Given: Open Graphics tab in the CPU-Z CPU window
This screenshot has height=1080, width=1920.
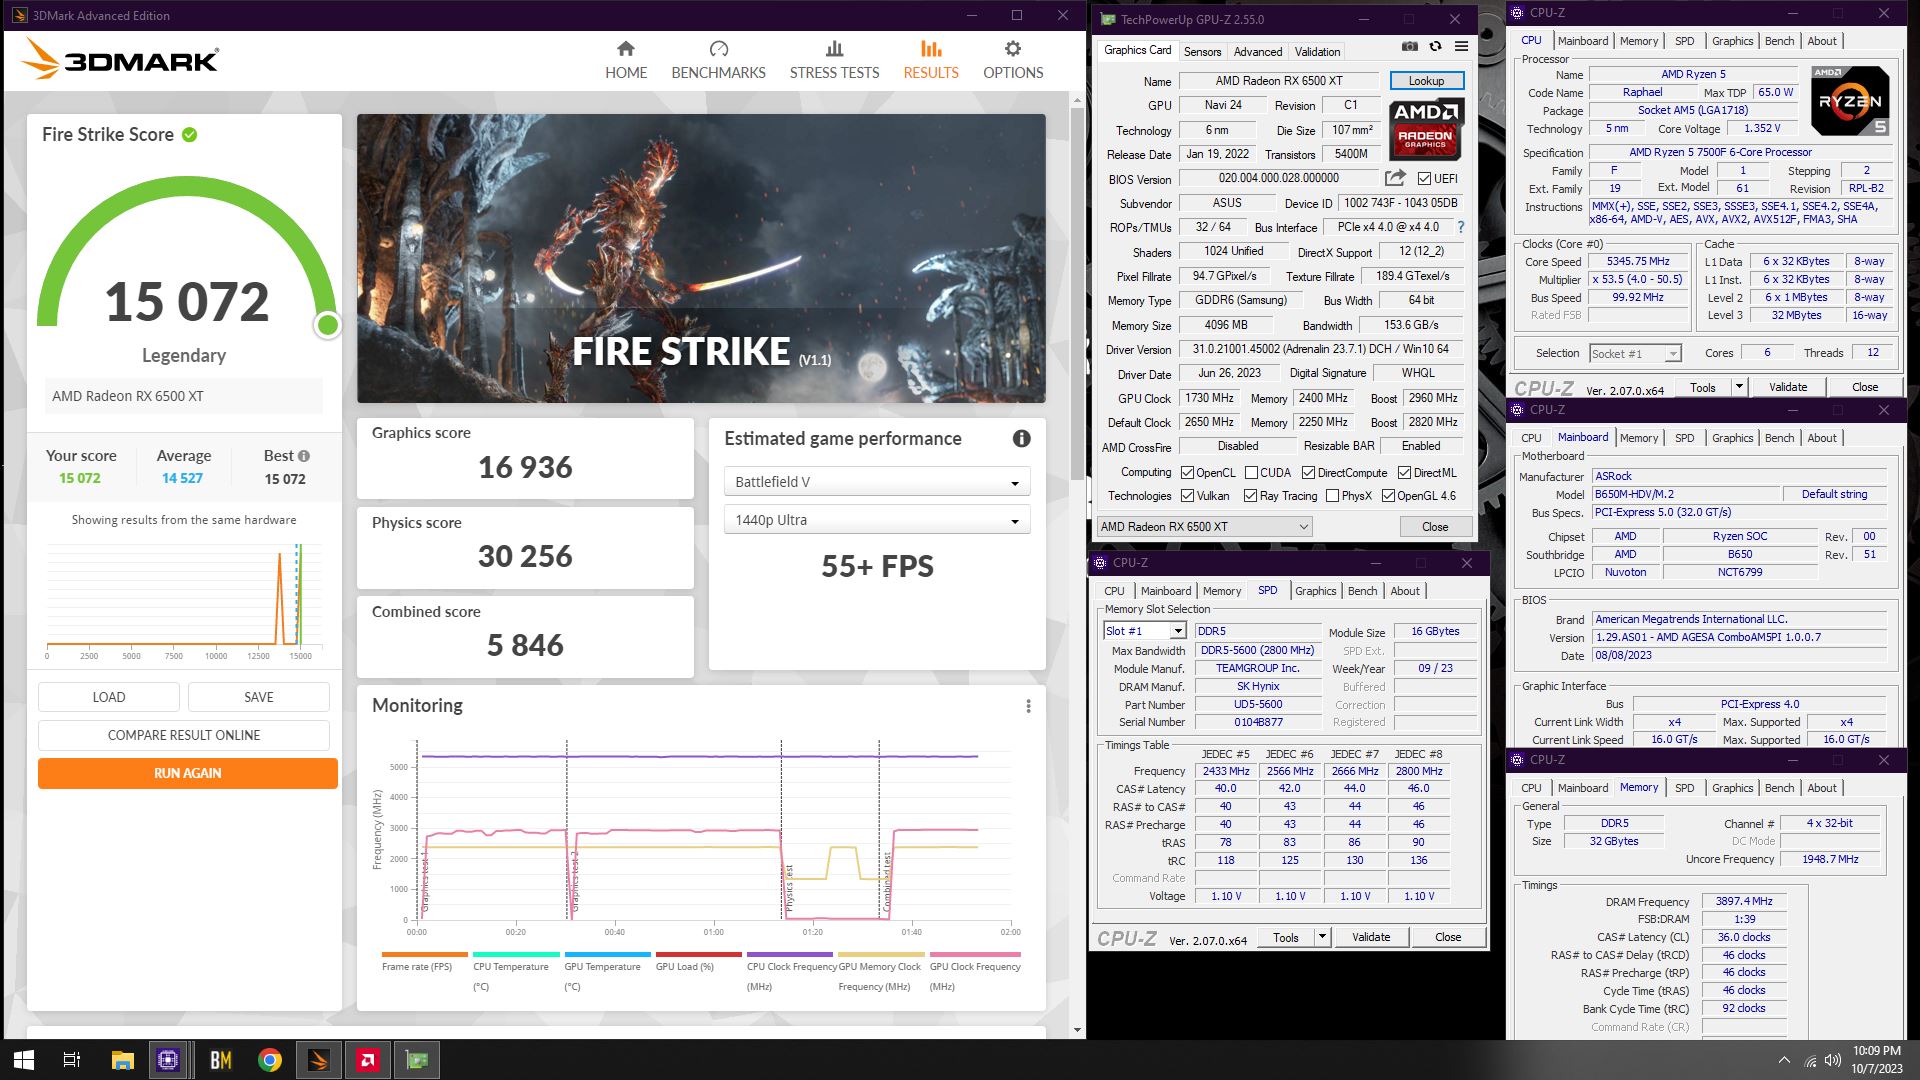Looking at the screenshot, I should pos(1732,41).
